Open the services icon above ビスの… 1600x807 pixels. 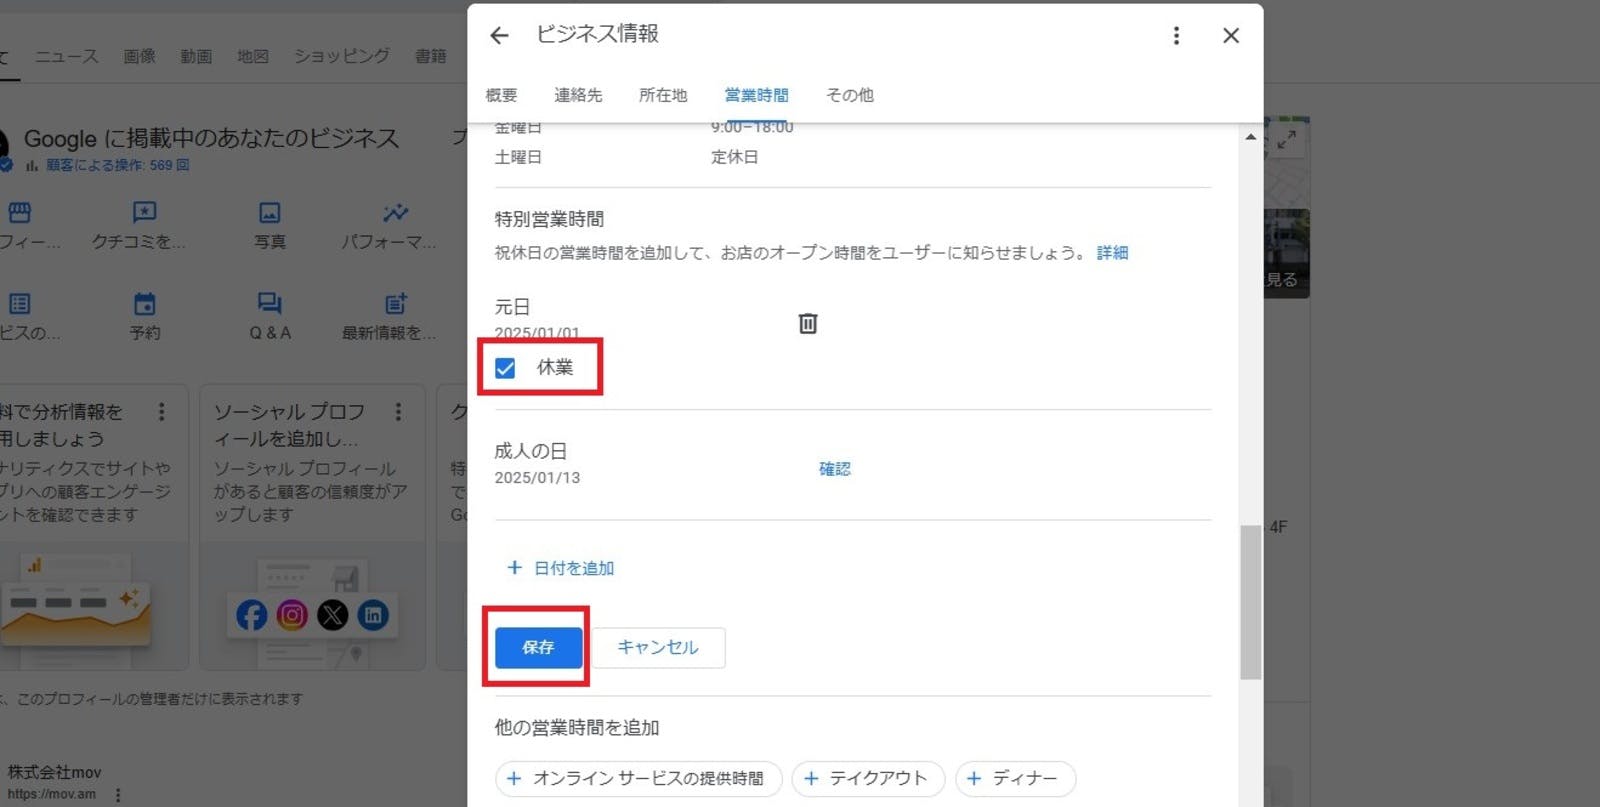19,303
